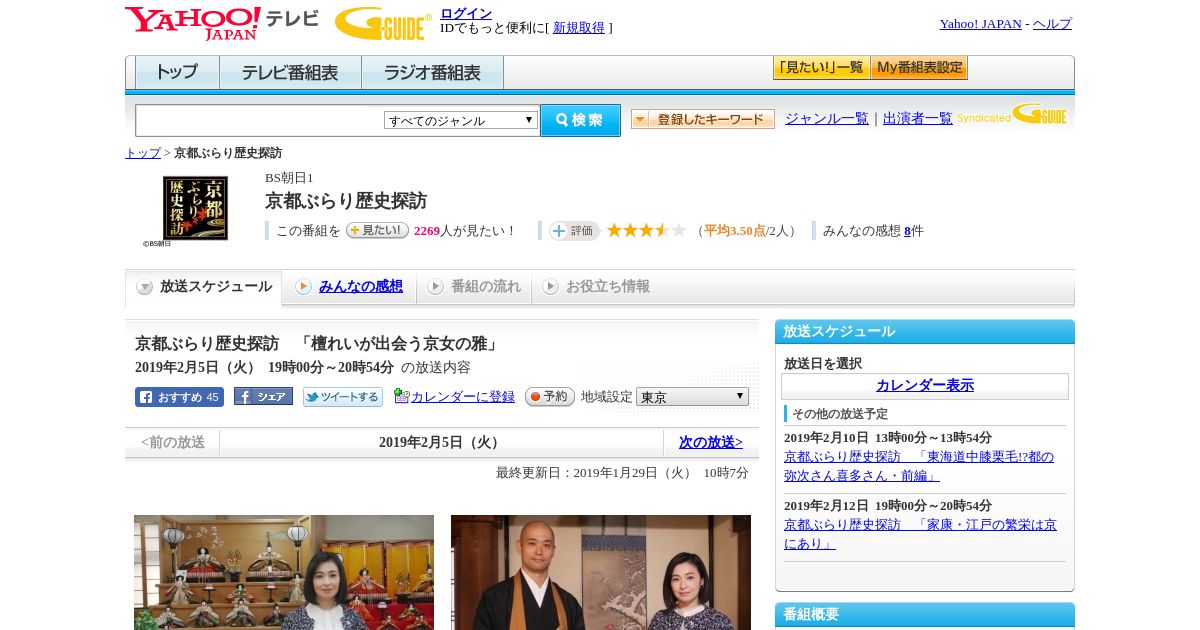
Task: Click the 検索 search button
Action: [x=580, y=120]
